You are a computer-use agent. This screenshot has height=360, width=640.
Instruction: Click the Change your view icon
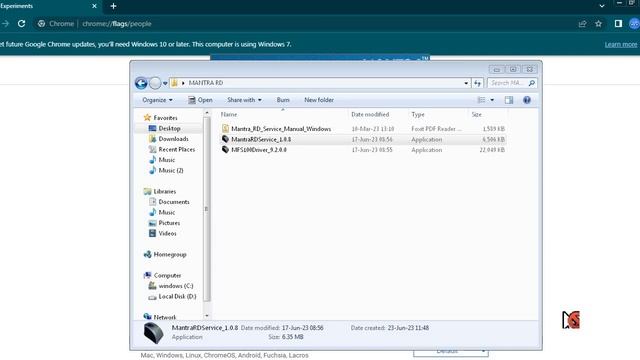[x=482, y=100]
